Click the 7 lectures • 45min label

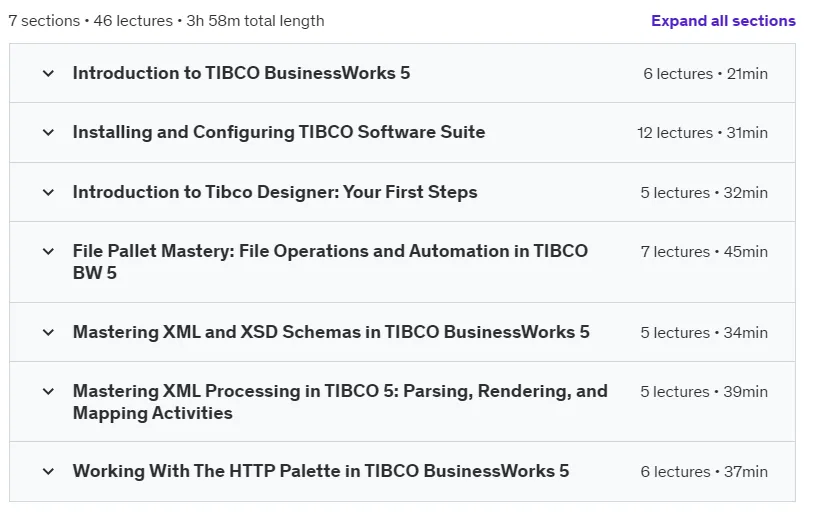704,252
